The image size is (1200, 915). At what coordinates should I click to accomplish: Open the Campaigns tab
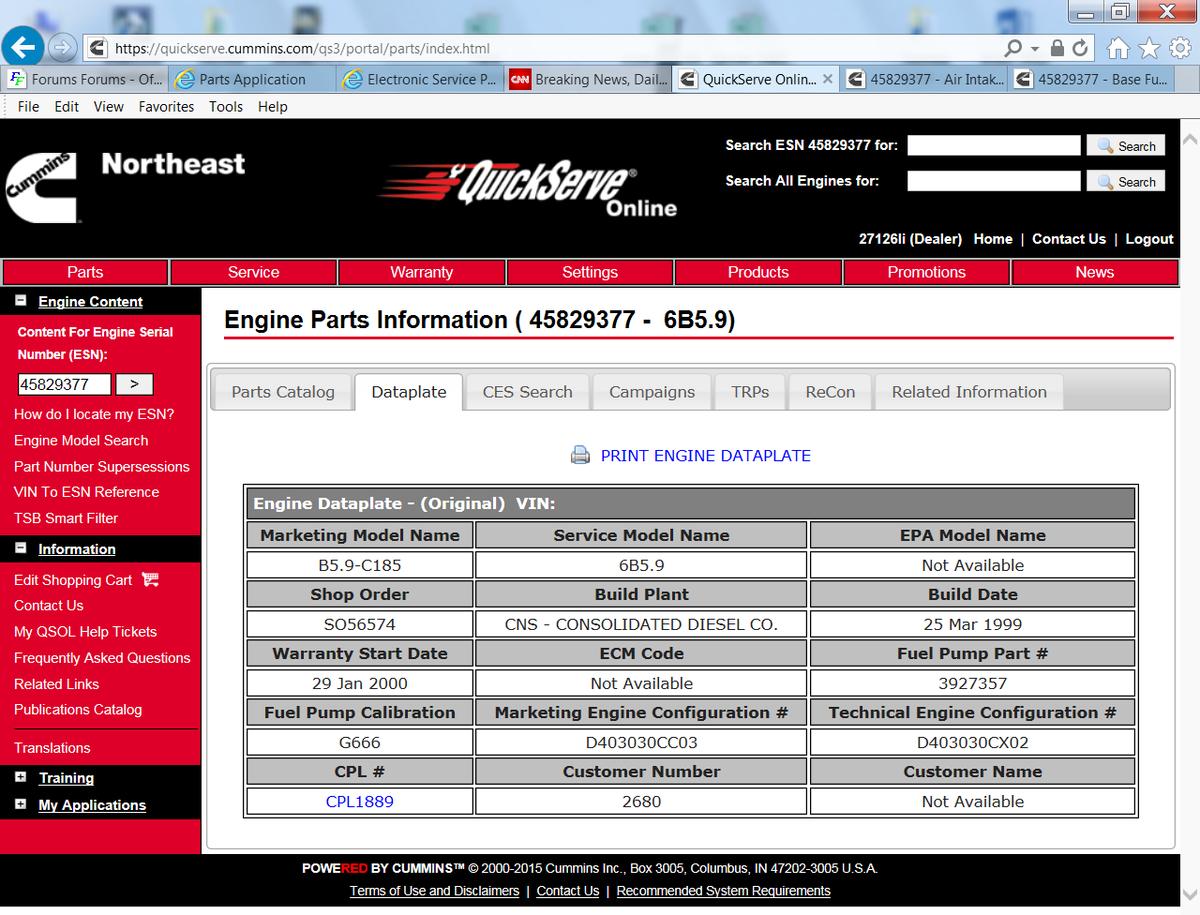tap(652, 392)
